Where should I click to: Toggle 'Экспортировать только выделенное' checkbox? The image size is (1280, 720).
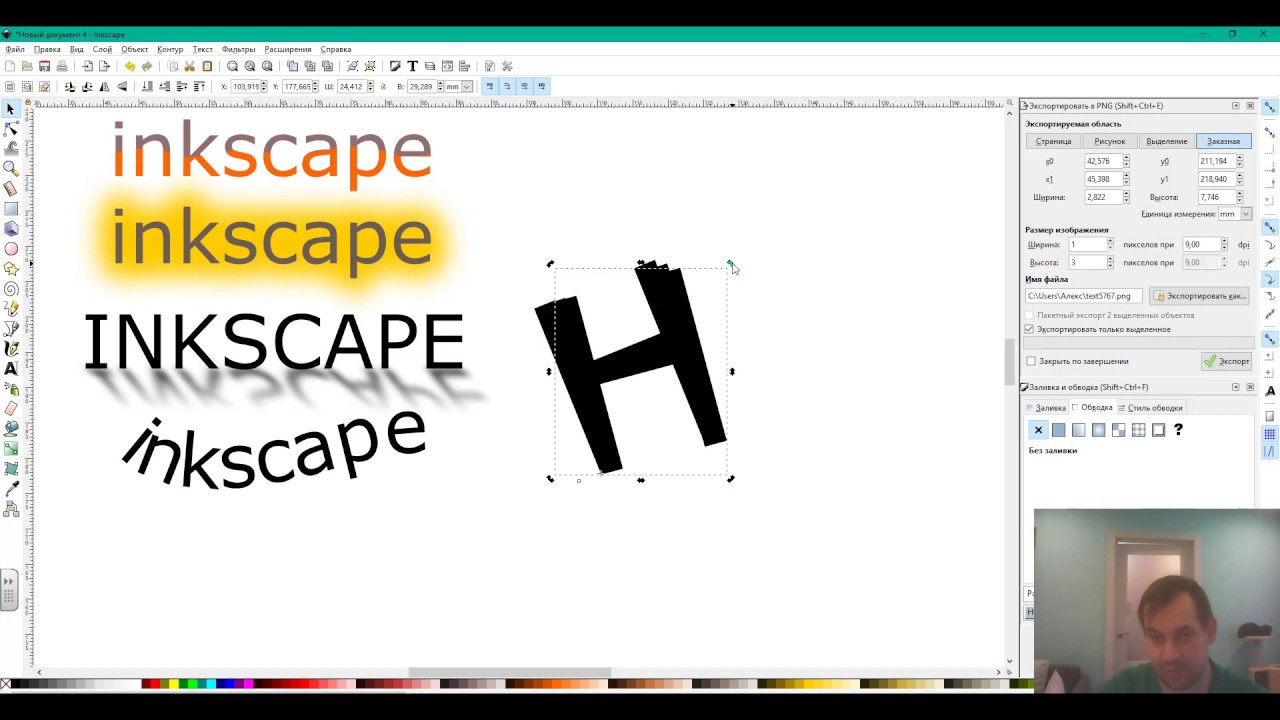[1029, 329]
